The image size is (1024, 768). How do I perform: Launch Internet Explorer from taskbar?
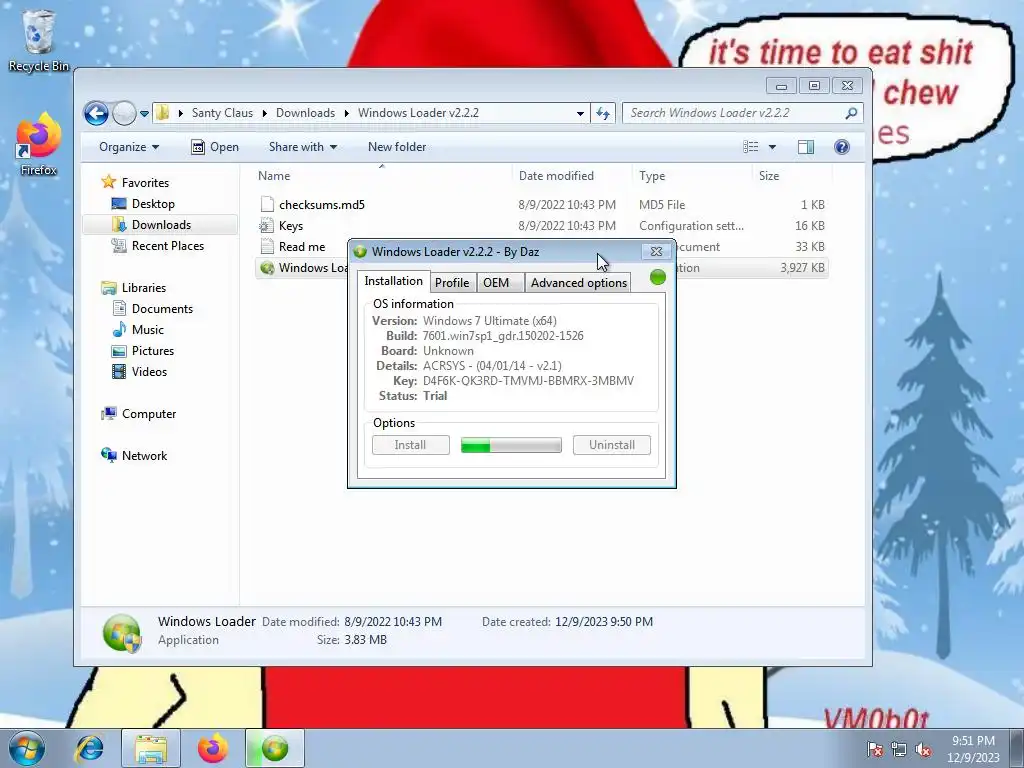tap(89, 748)
